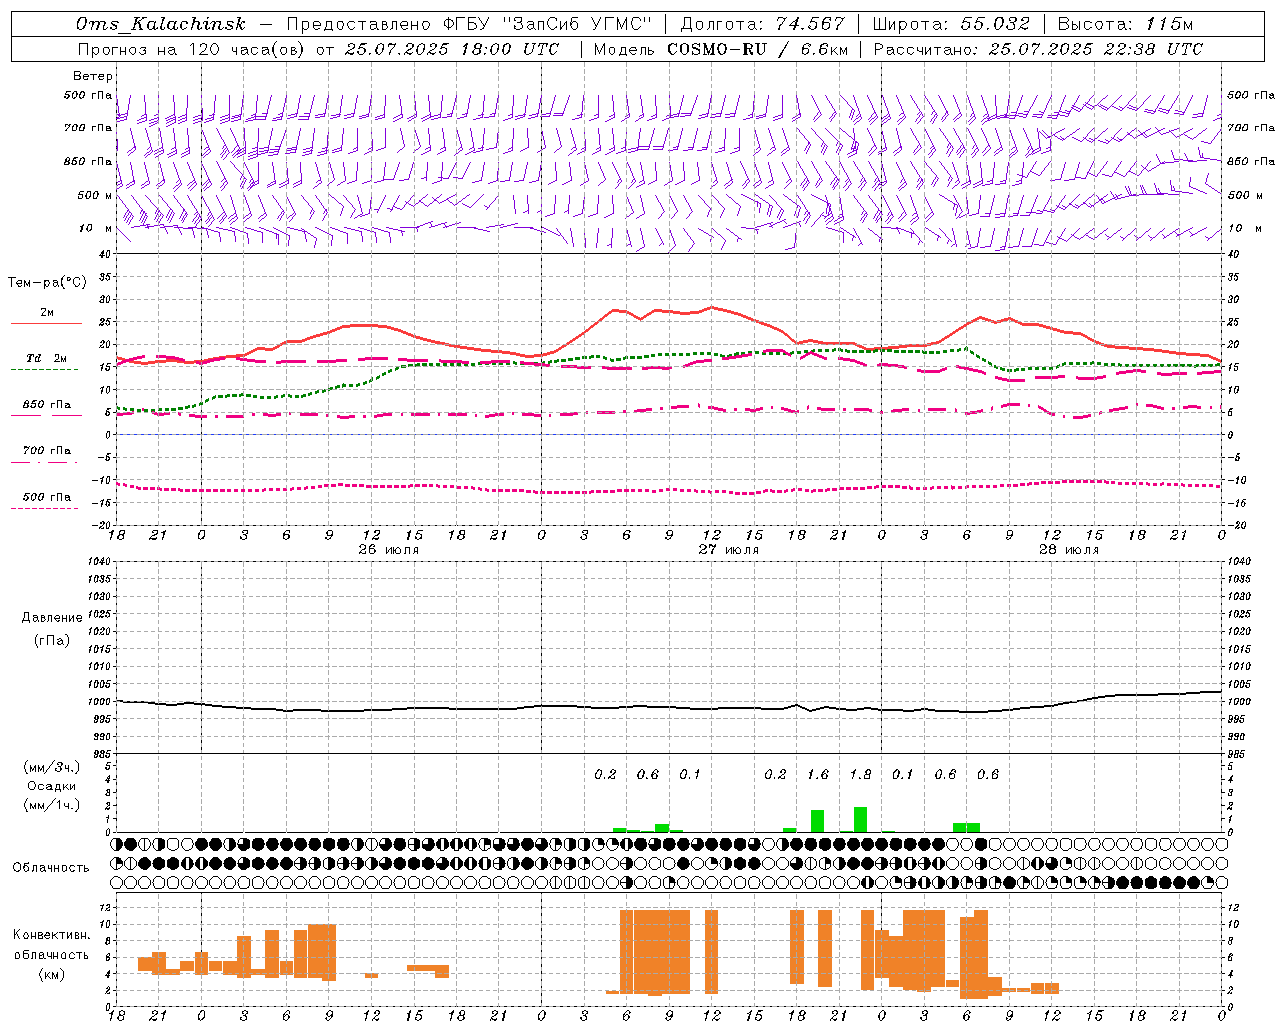
Task: Click the left 1040 pressure axis value
Action: point(98,561)
